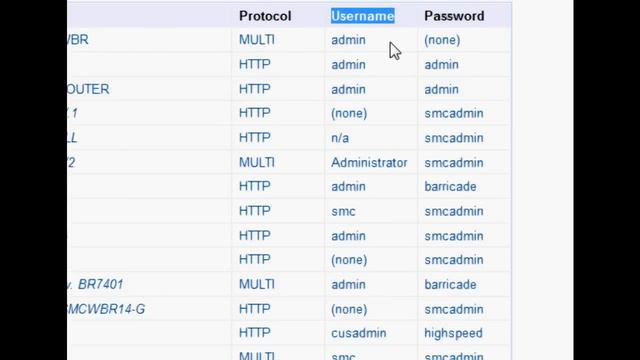640x360 pixels.
Task: Click barricade password in BR7401 row
Action: [x=450, y=284]
